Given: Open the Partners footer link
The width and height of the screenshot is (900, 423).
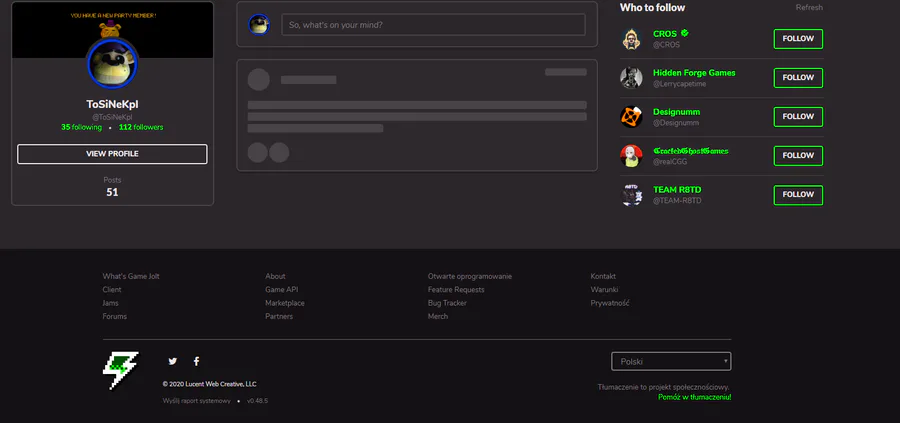Looking at the screenshot, I should coord(279,316).
